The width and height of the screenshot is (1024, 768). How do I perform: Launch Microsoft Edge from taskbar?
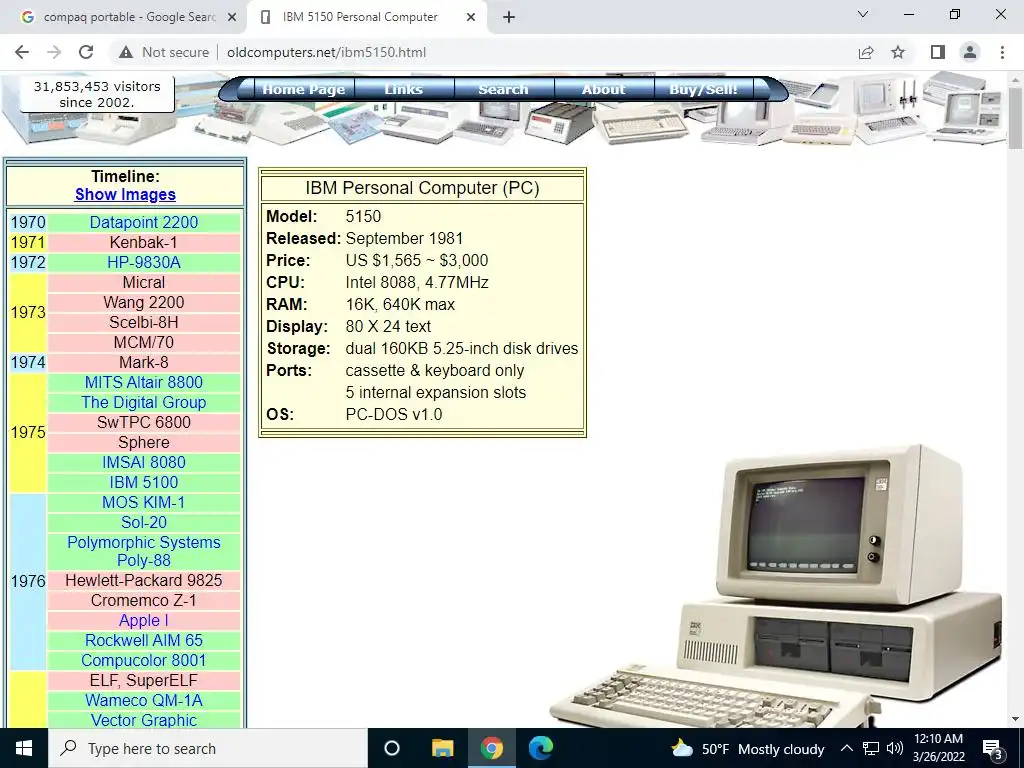pos(541,748)
